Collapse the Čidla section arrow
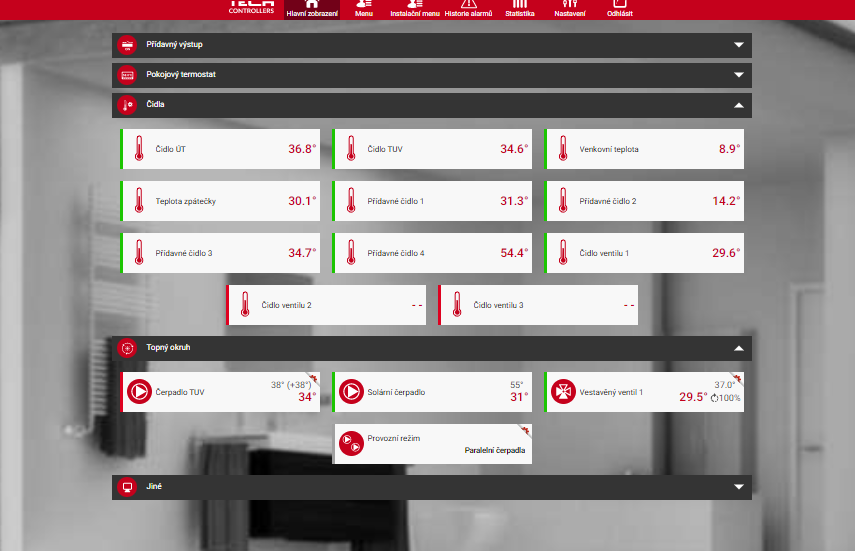Screen dimensions: 855x551 click(x=739, y=105)
